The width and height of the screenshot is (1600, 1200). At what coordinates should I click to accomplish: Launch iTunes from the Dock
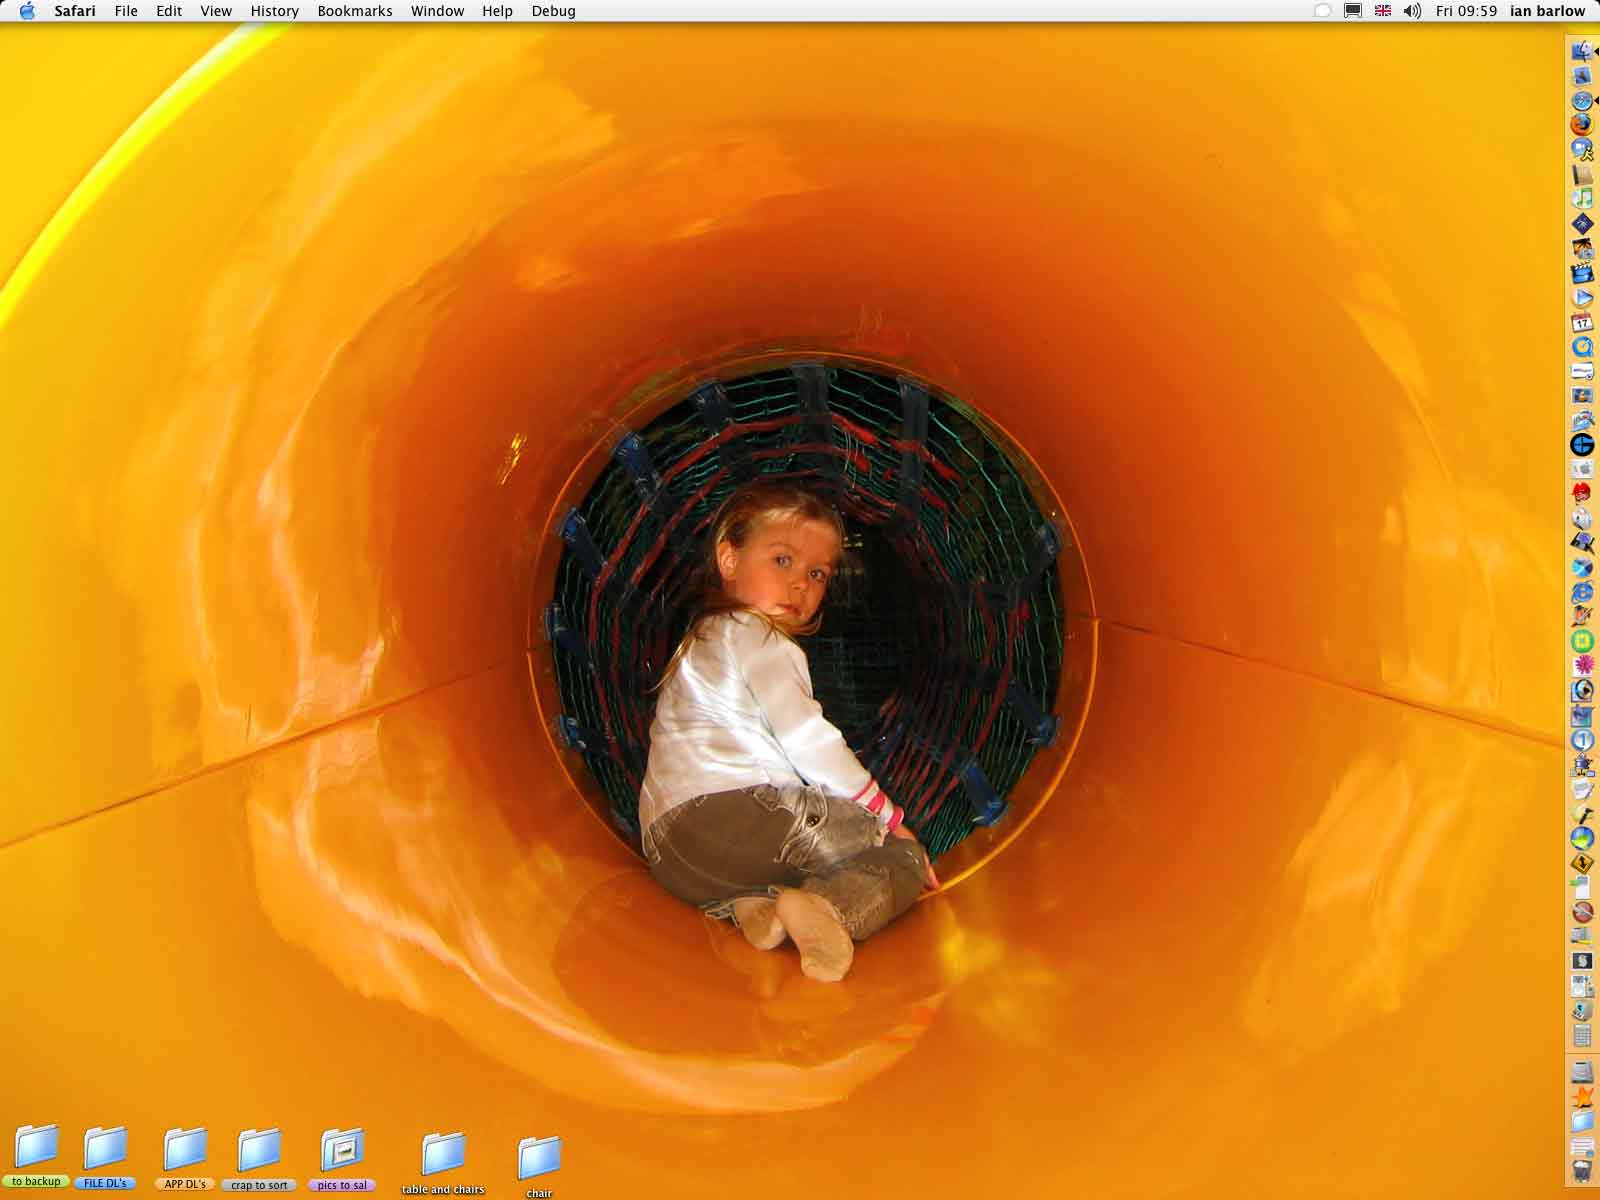(1582, 199)
